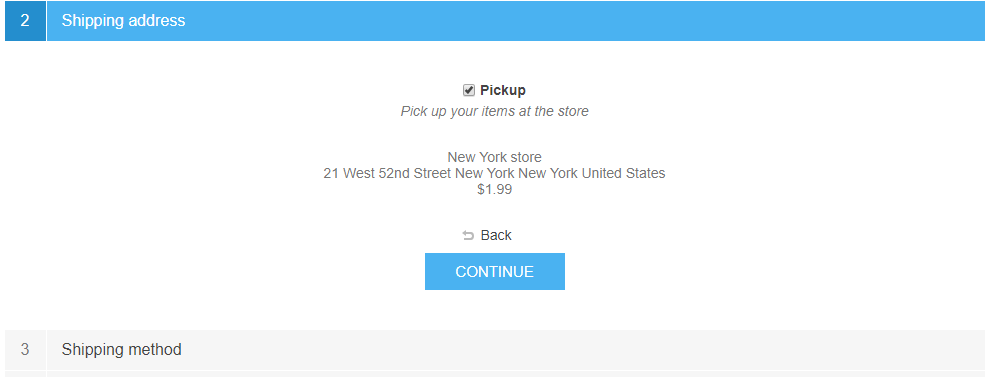Select the step 2 number badge
This screenshot has height=377, width=989.
pyautogui.click(x=25, y=21)
